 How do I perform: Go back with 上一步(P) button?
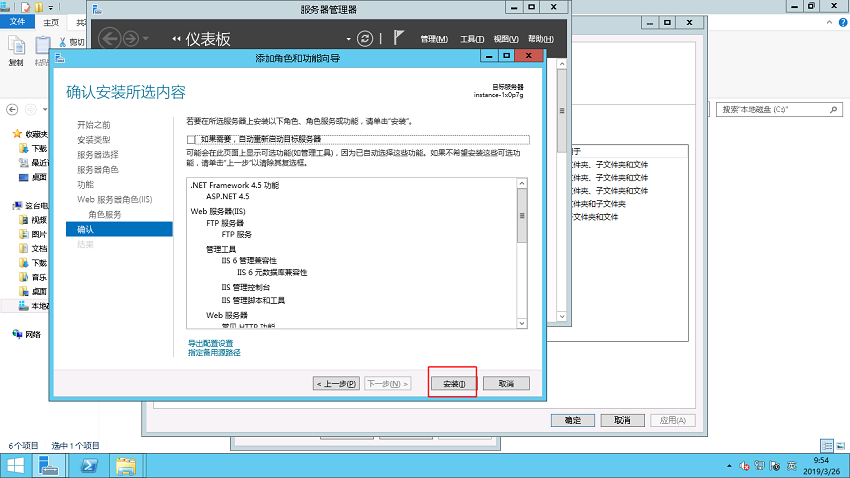coord(336,384)
